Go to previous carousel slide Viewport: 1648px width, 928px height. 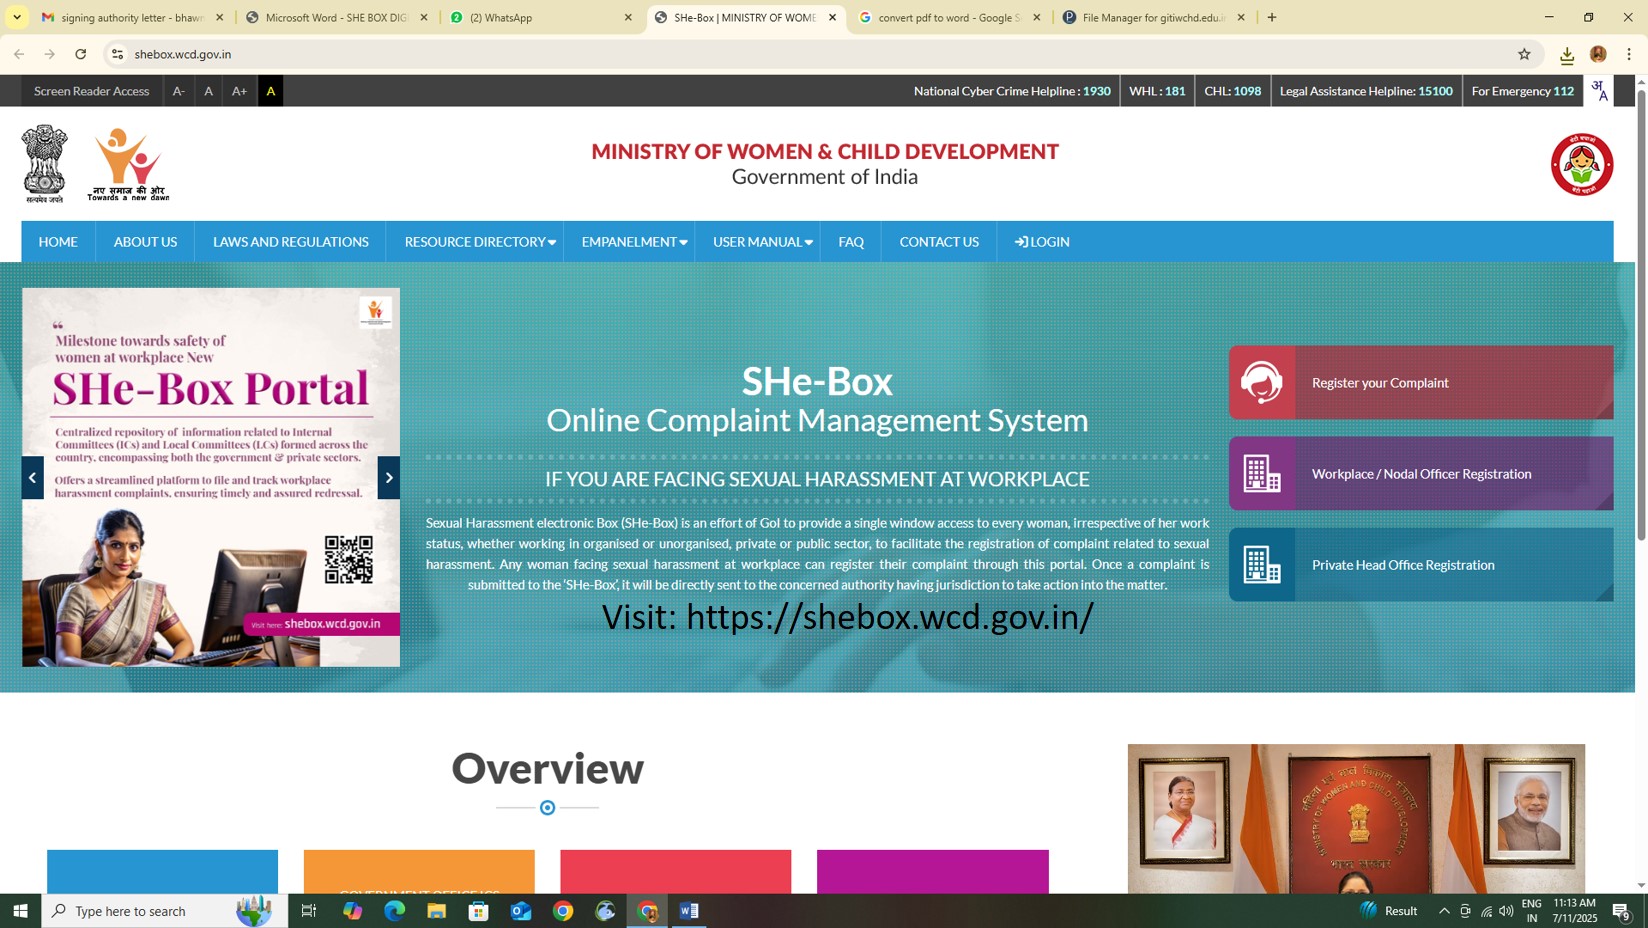tap(33, 478)
